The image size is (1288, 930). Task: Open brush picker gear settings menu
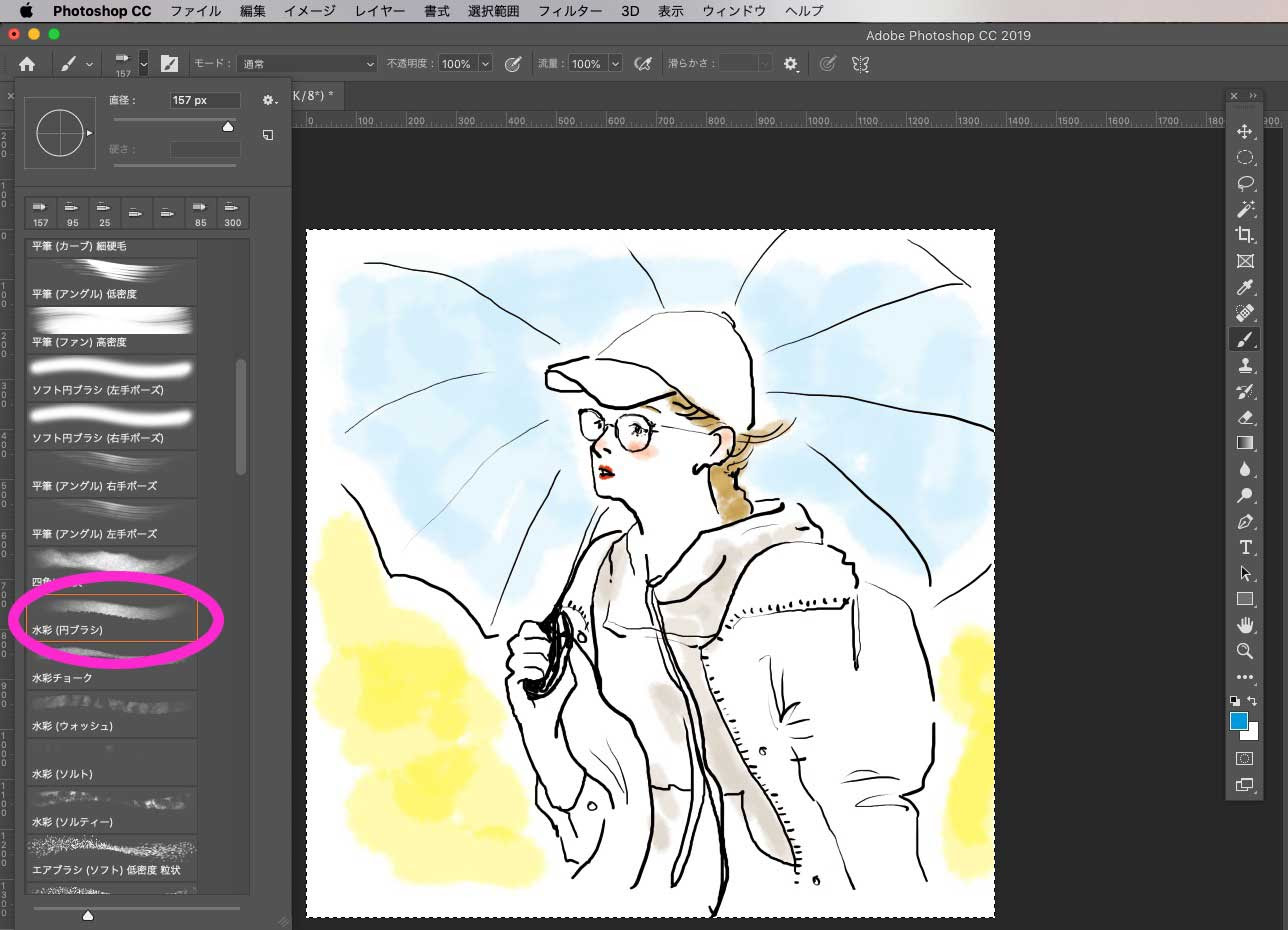(268, 100)
